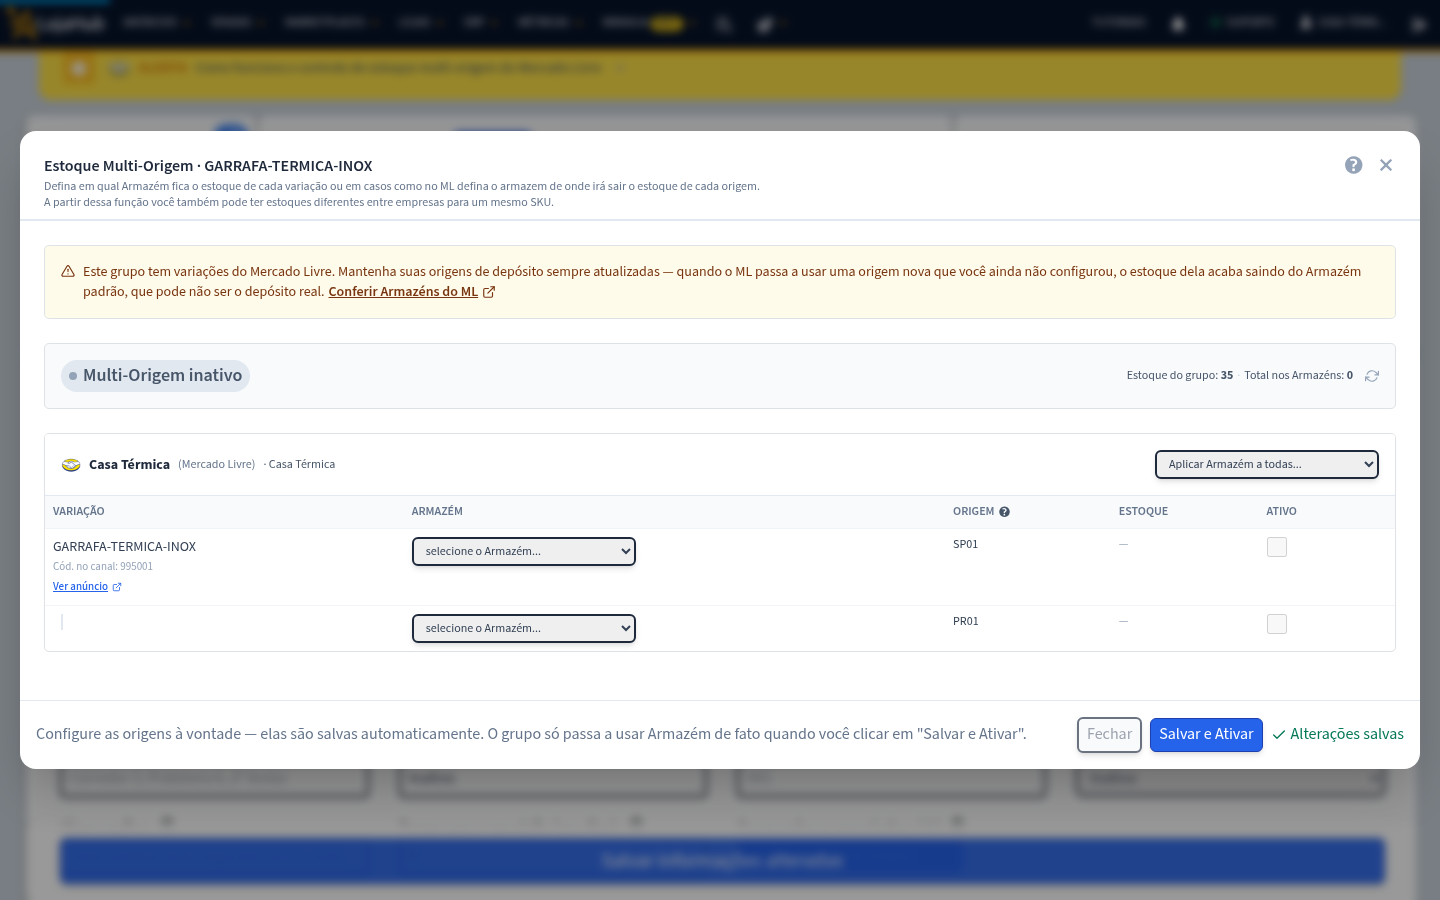Click the warning triangle icon in the alert
The image size is (1440, 900).
(68, 272)
